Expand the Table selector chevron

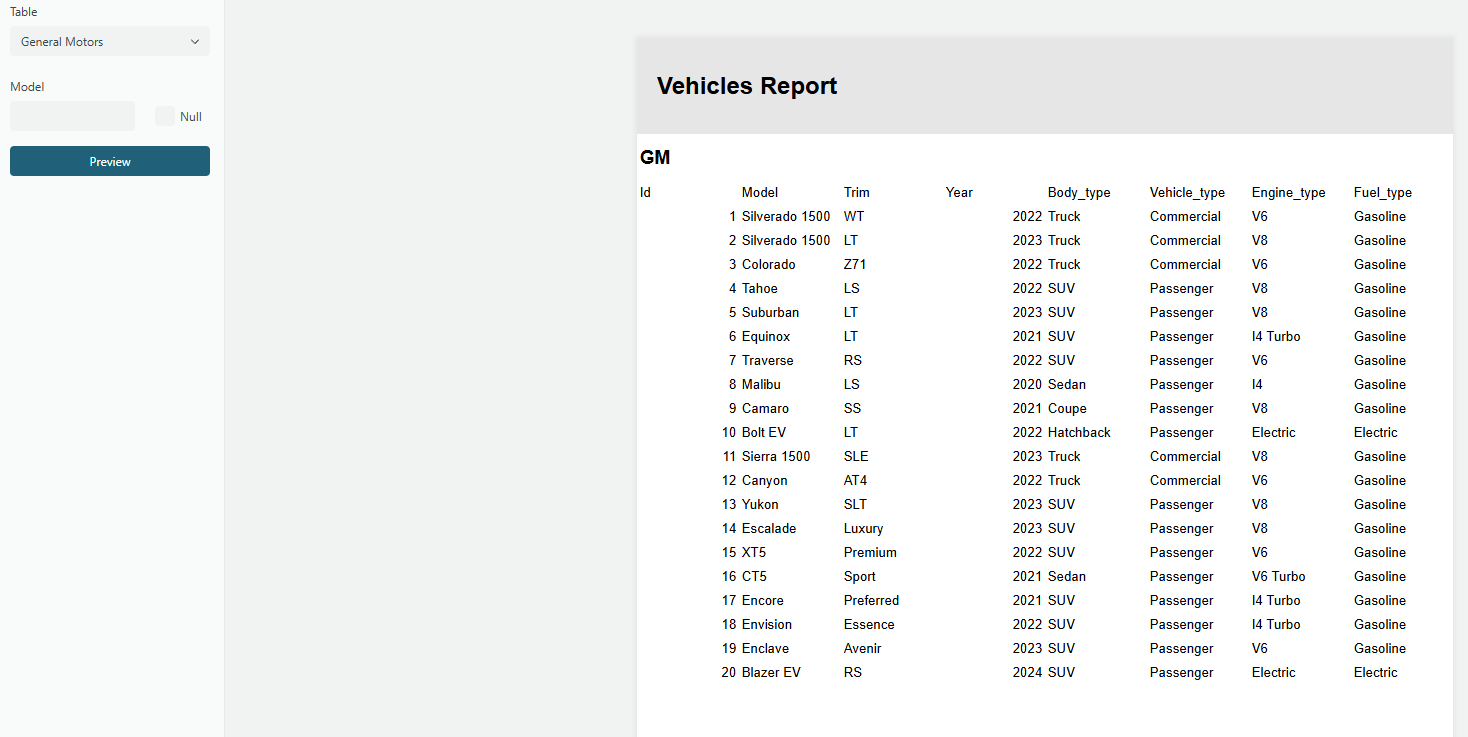[x=196, y=41]
